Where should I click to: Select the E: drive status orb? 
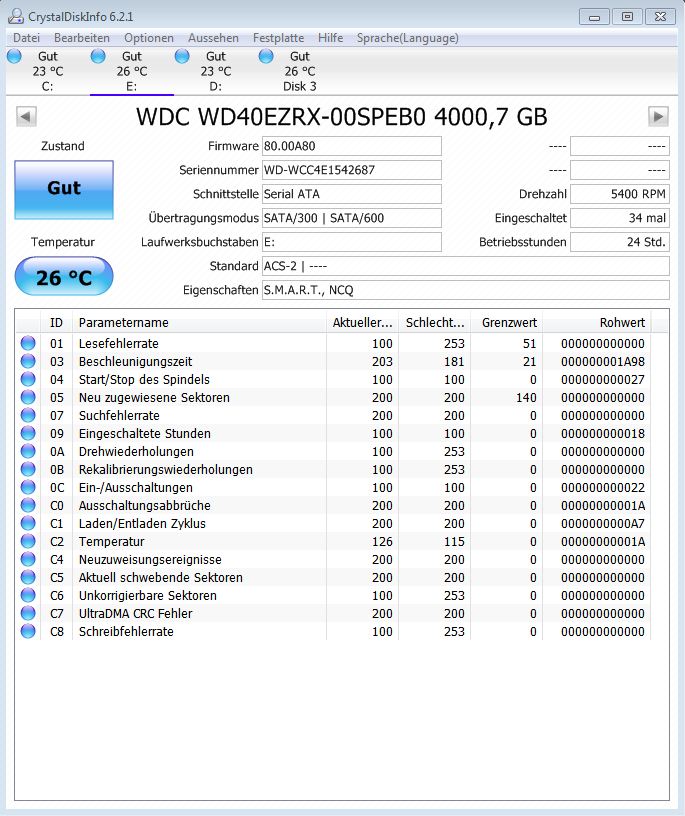coord(98,56)
